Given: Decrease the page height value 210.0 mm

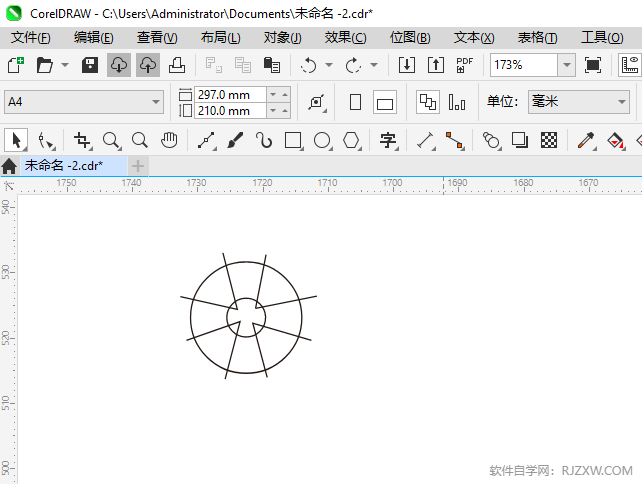Looking at the screenshot, I should point(273,111).
